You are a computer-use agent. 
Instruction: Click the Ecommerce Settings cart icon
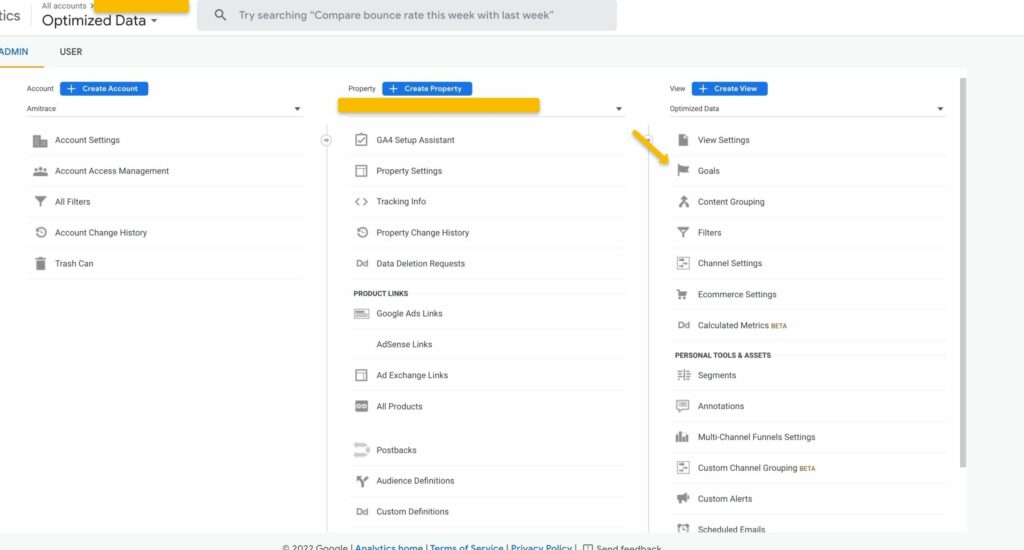tap(683, 295)
